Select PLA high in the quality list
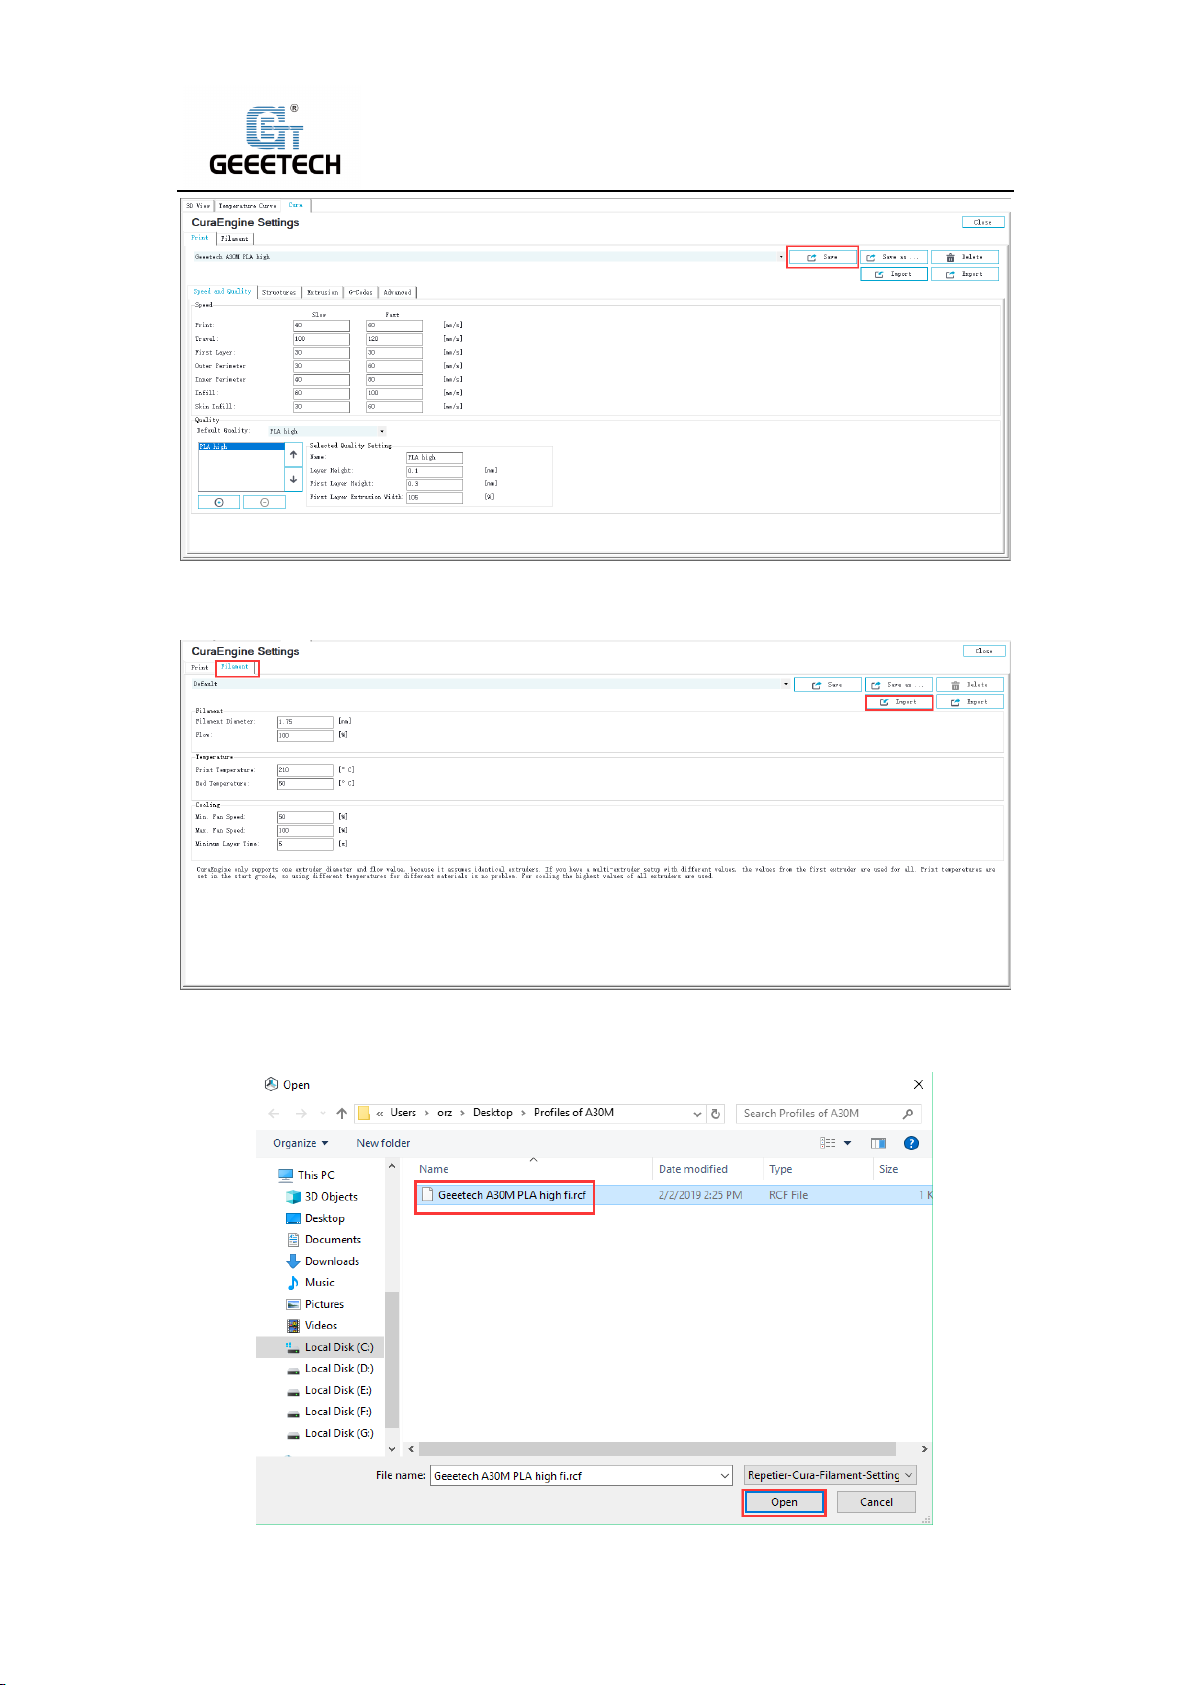This screenshot has width=1192, height=1685. pyautogui.click(x=241, y=447)
